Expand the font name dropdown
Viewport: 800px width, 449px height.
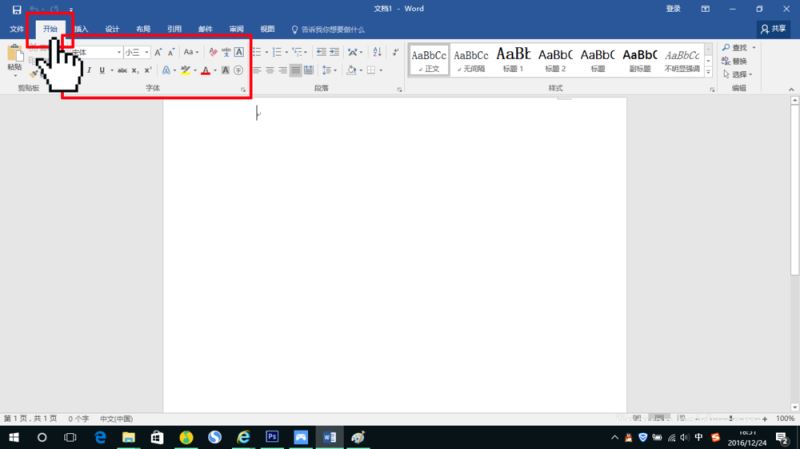pos(119,52)
